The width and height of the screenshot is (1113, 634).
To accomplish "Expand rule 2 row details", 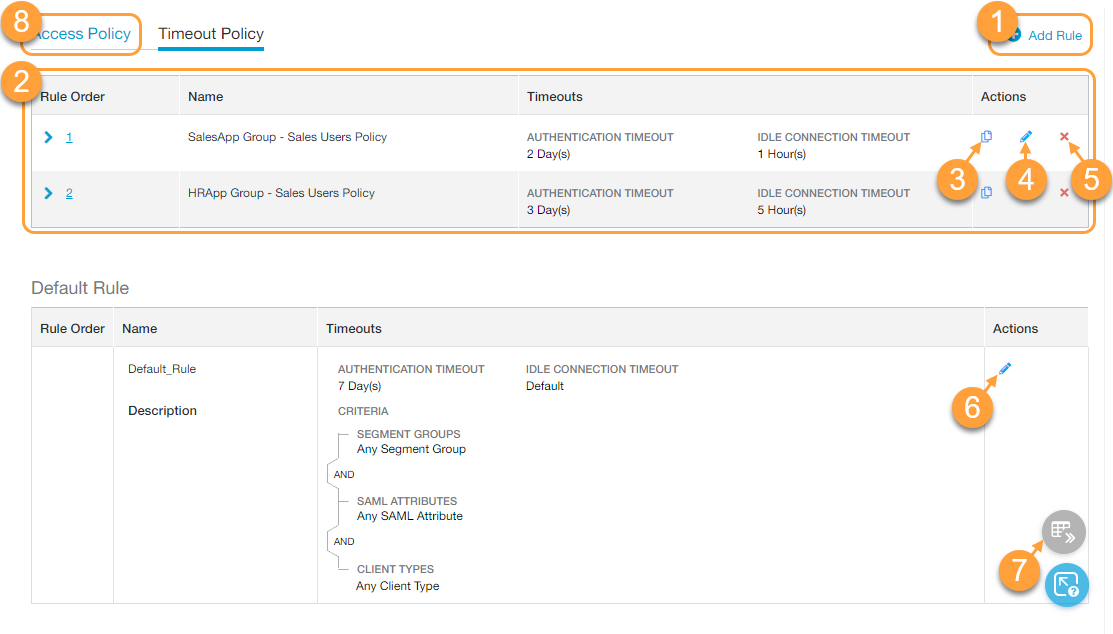I will 48,193.
